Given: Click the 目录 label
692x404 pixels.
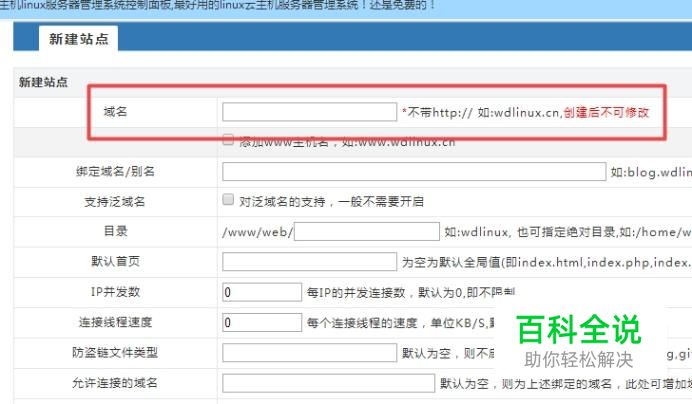Looking at the screenshot, I should pyautogui.click(x=115, y=231).
